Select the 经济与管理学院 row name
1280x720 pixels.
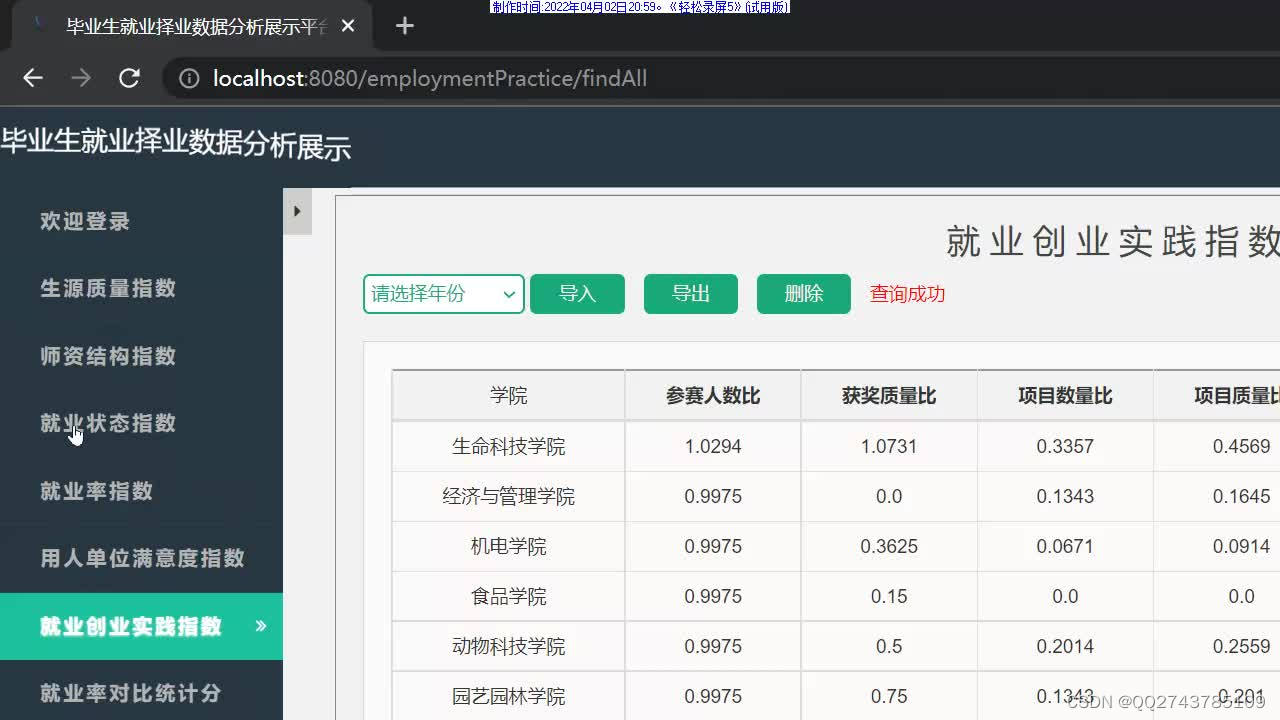[x=509, y=496]
